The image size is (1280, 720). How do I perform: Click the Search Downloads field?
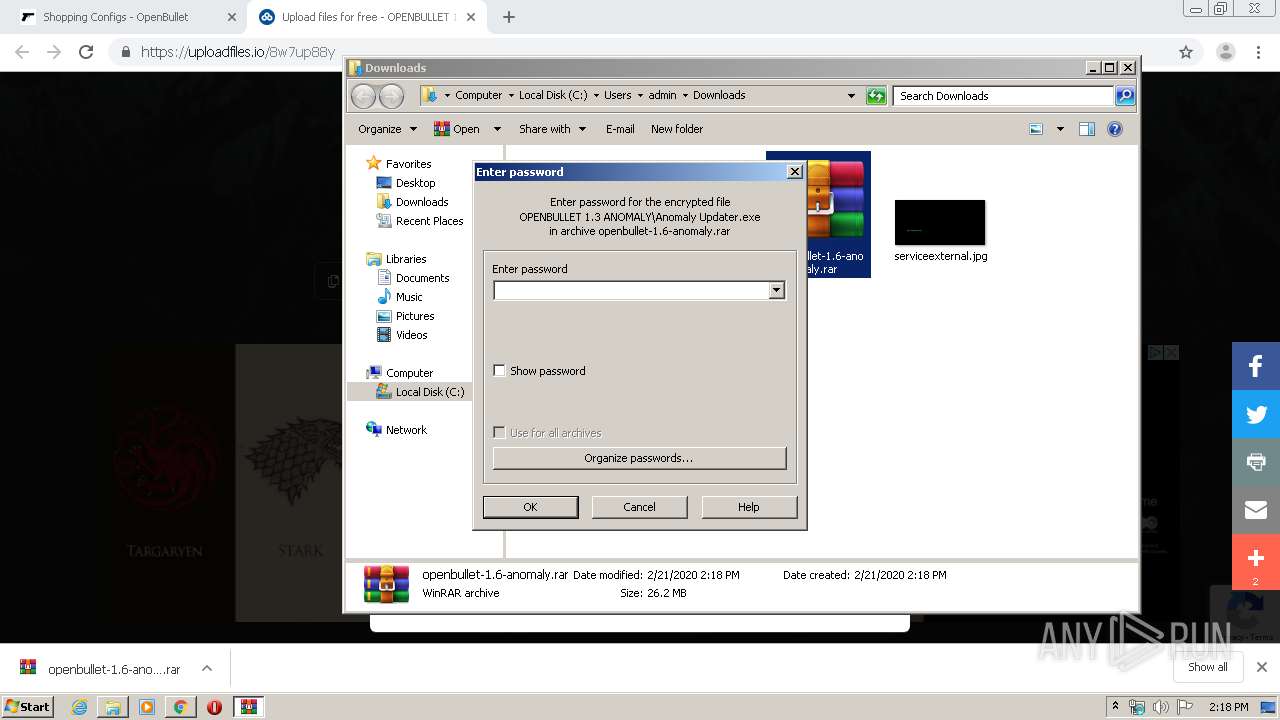(1003, 96)
